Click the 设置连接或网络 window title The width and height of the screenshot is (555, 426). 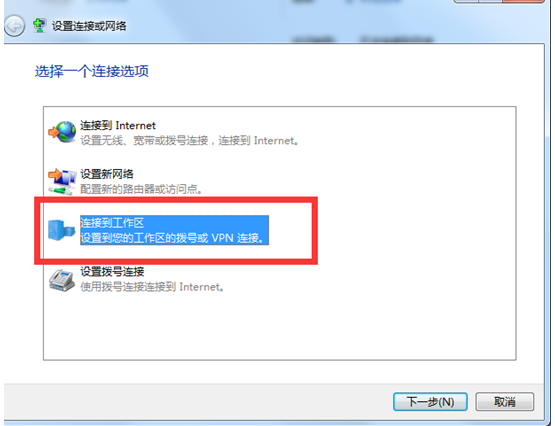[89, 26]
